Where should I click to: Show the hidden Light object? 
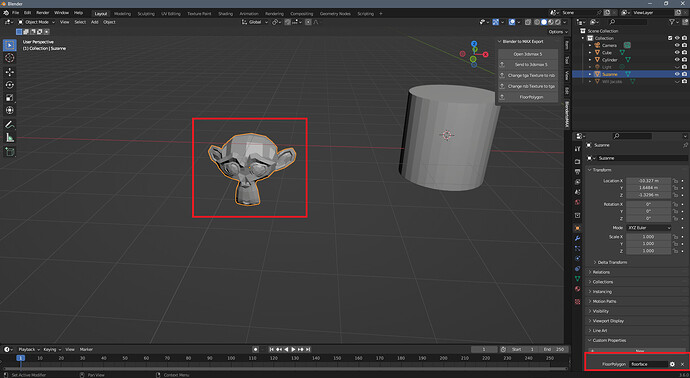click(677, 67)
